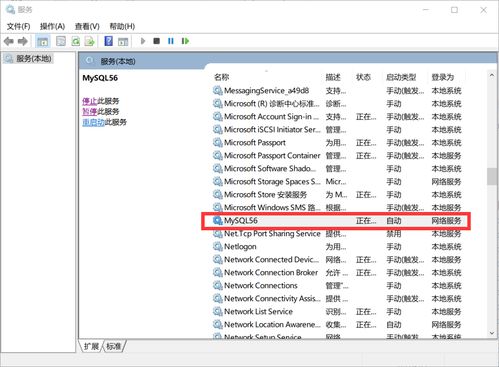The height and width of the screenshot is (367, 499).
Task: Open the 文件(F) menu
Action: [18, 26]
